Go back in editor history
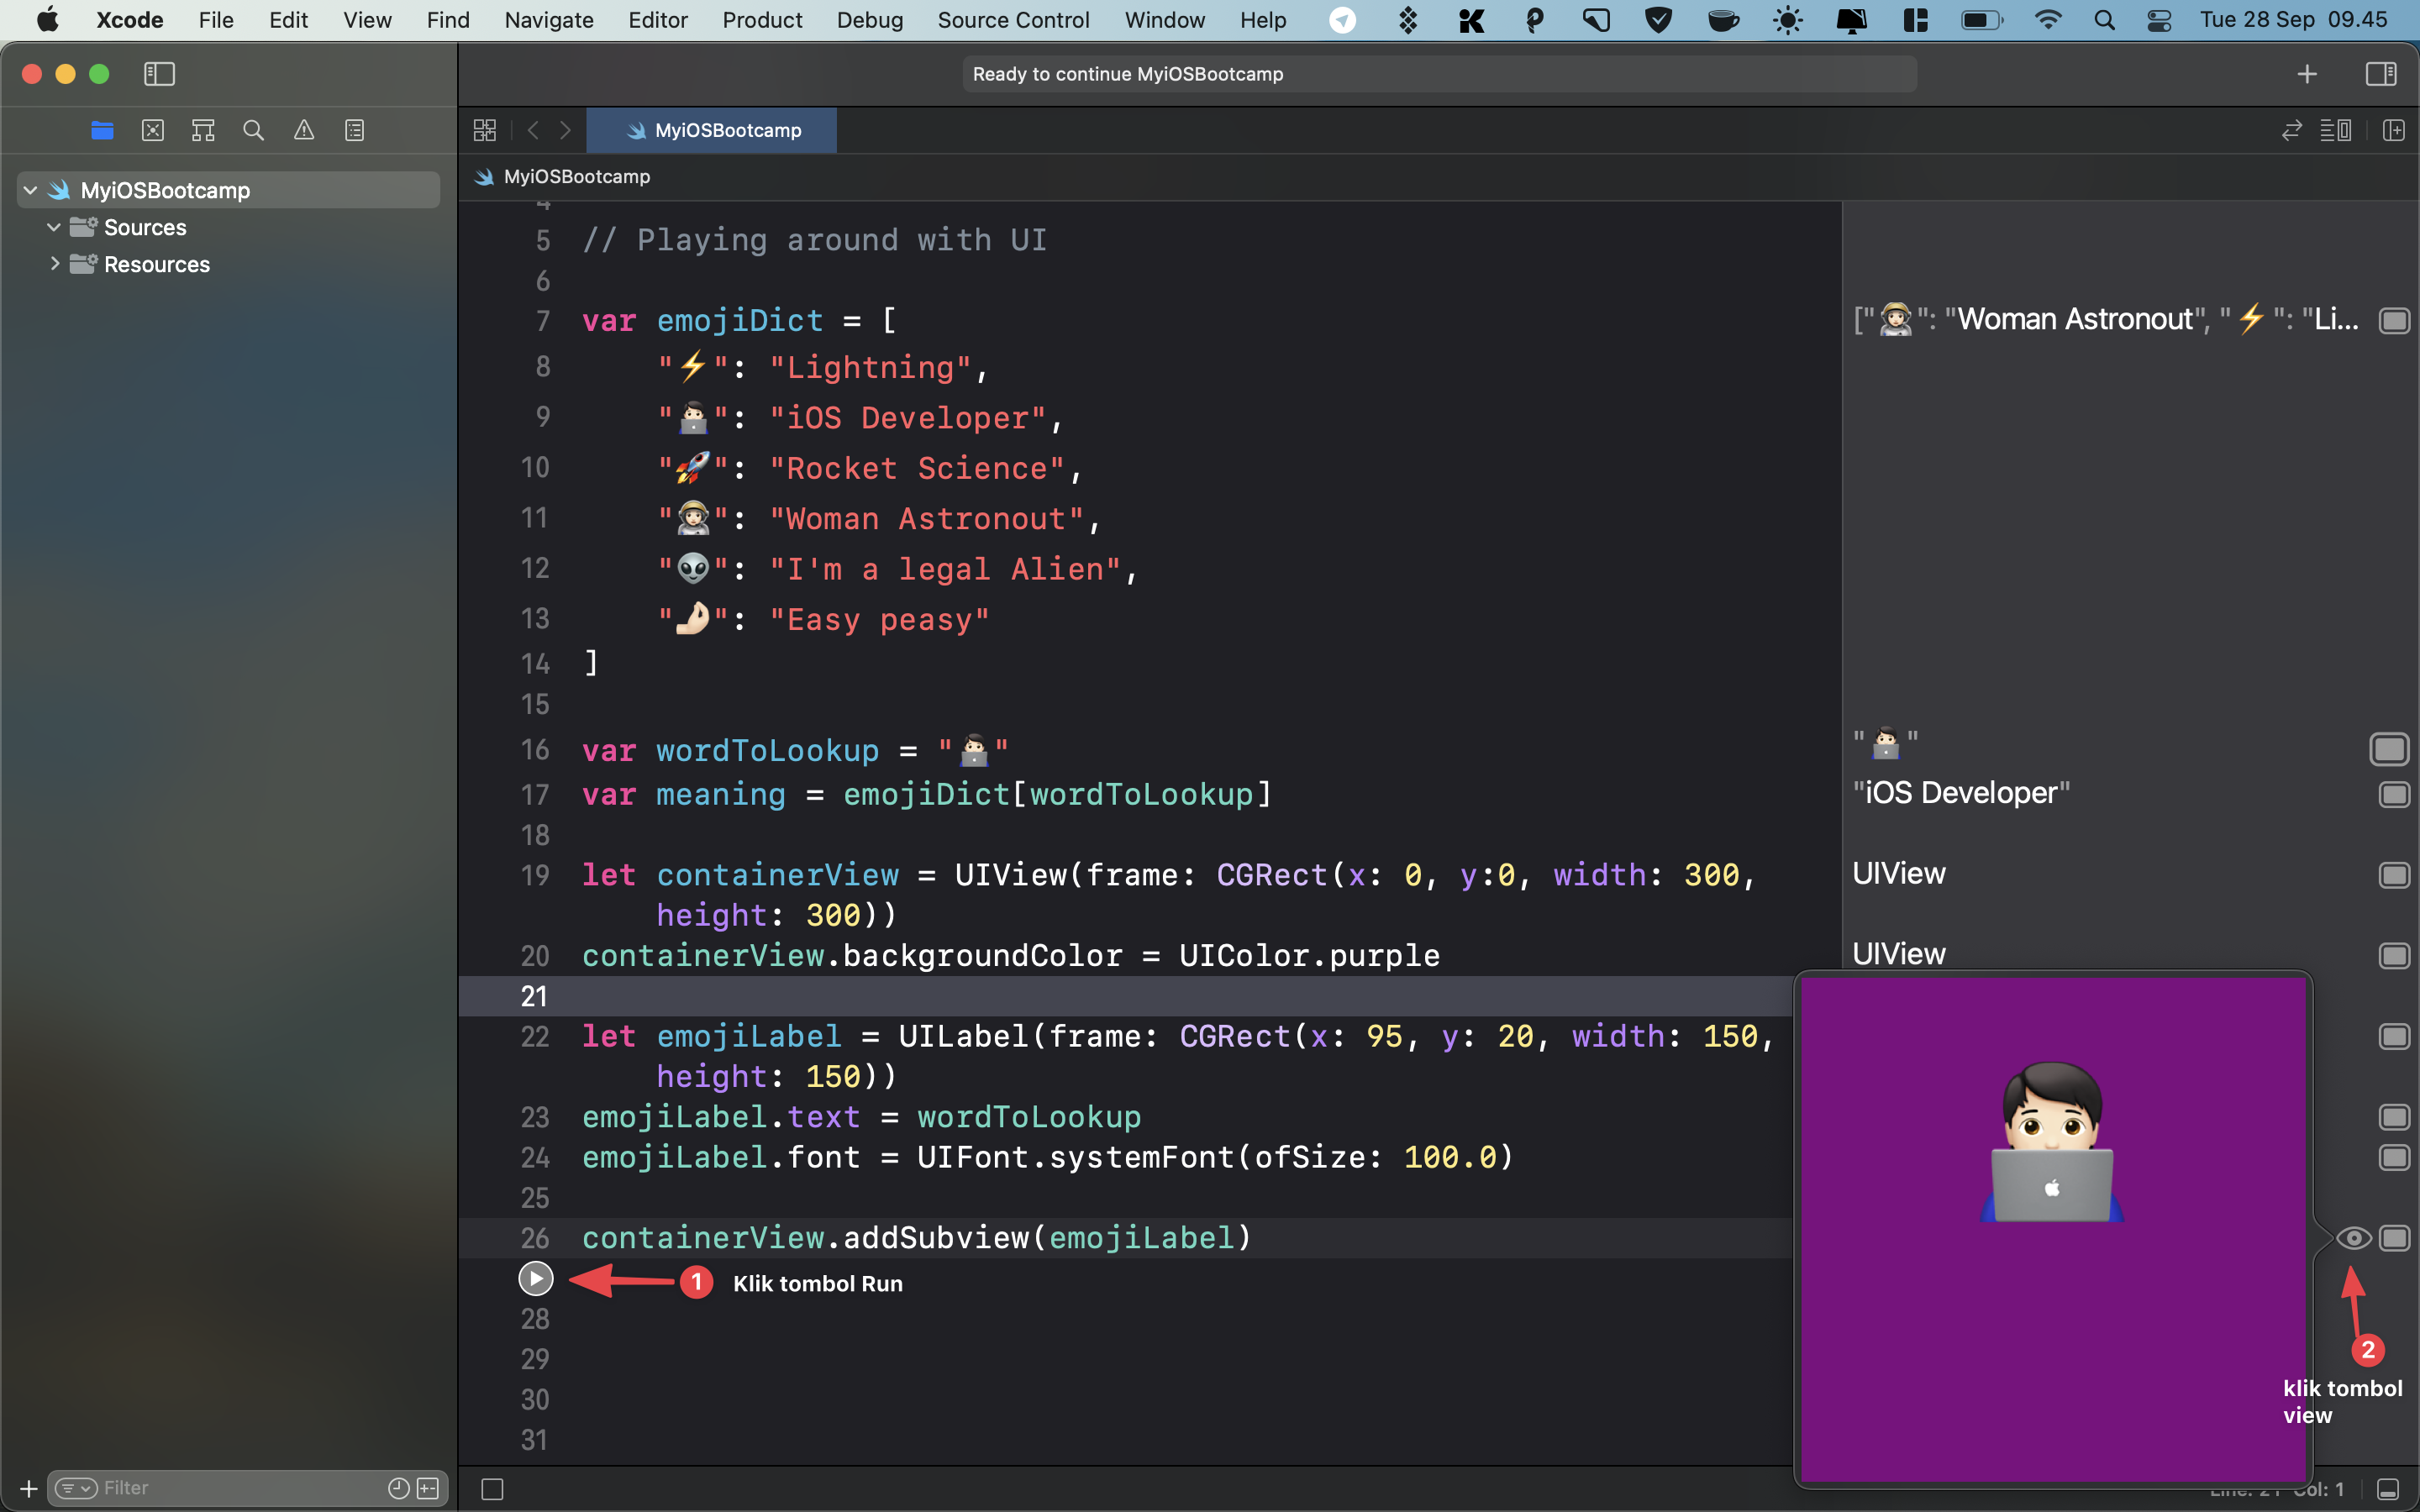The image size is (2420, 1512). [533, 130]
